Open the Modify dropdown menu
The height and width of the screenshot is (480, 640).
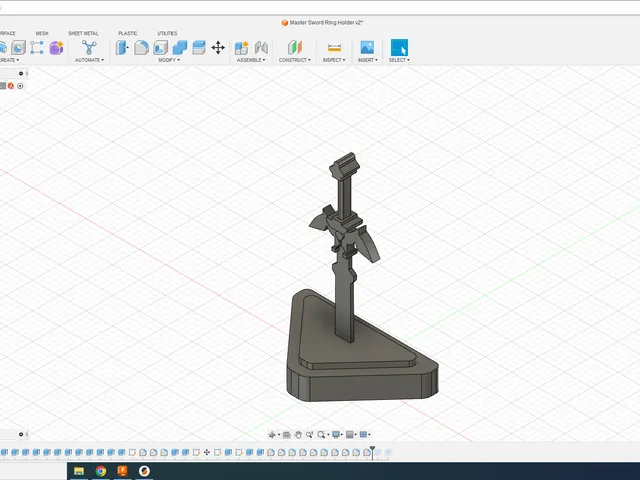tap(169, 60)
